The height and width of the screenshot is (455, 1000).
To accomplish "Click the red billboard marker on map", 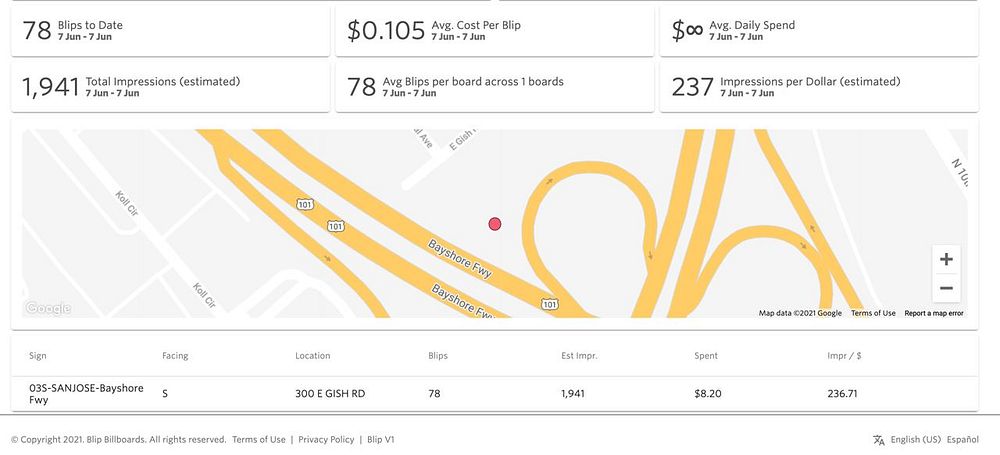I will [x=494, y=224].
